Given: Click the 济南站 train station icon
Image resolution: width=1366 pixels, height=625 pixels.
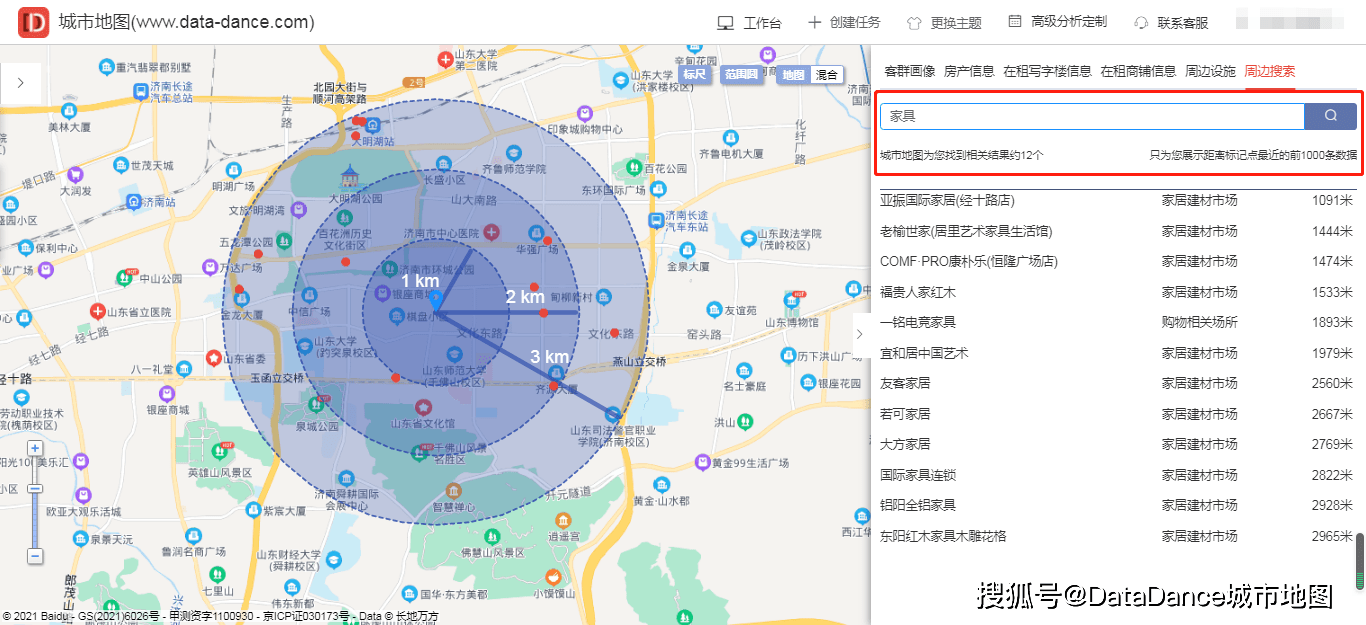Looking at the screenshot, I should (134, 202).
